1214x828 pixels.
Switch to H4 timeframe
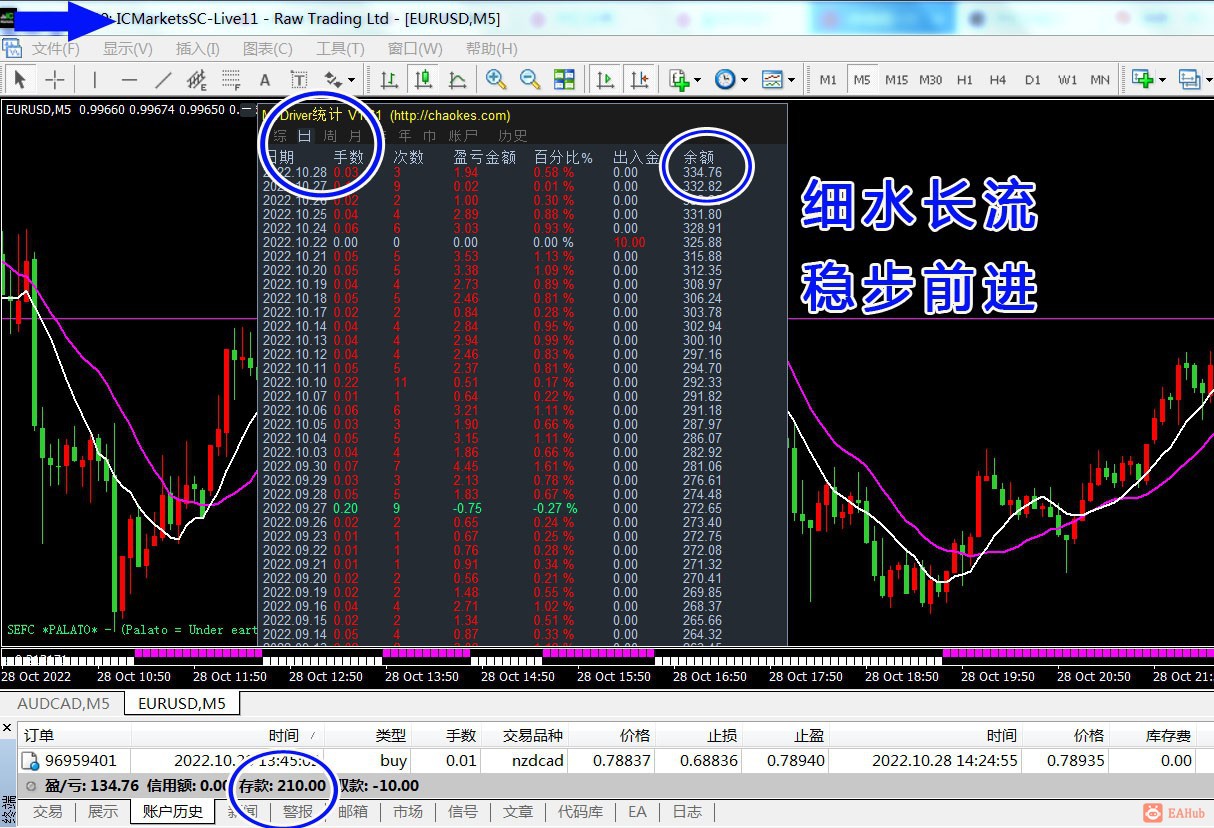(998, 80)
